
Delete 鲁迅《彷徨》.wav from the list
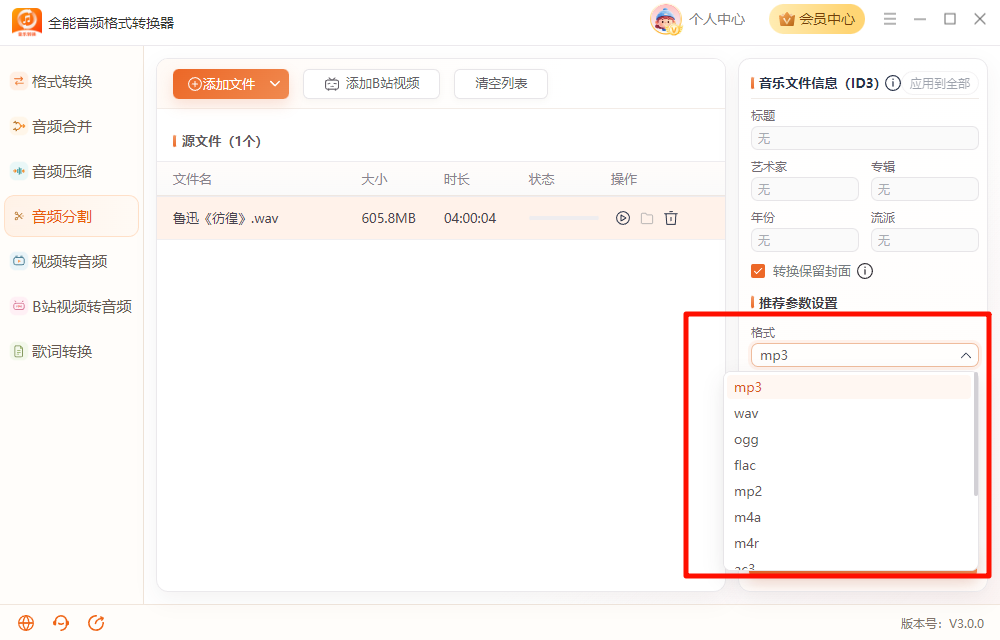click(671, 218)
